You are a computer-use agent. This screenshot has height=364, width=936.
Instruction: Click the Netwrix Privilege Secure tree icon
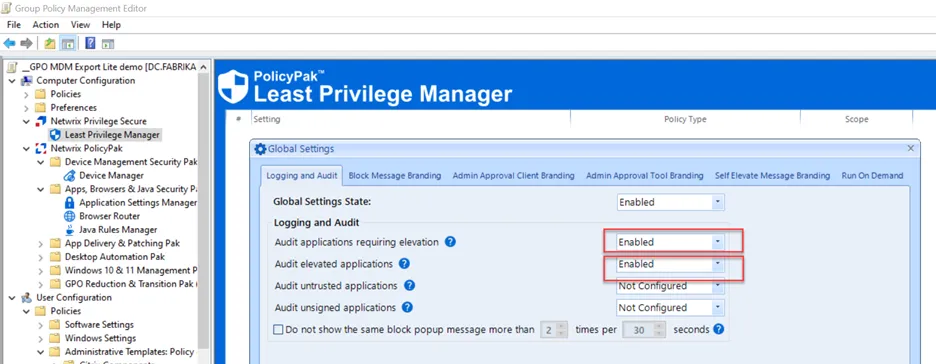[x=41, y=121]
